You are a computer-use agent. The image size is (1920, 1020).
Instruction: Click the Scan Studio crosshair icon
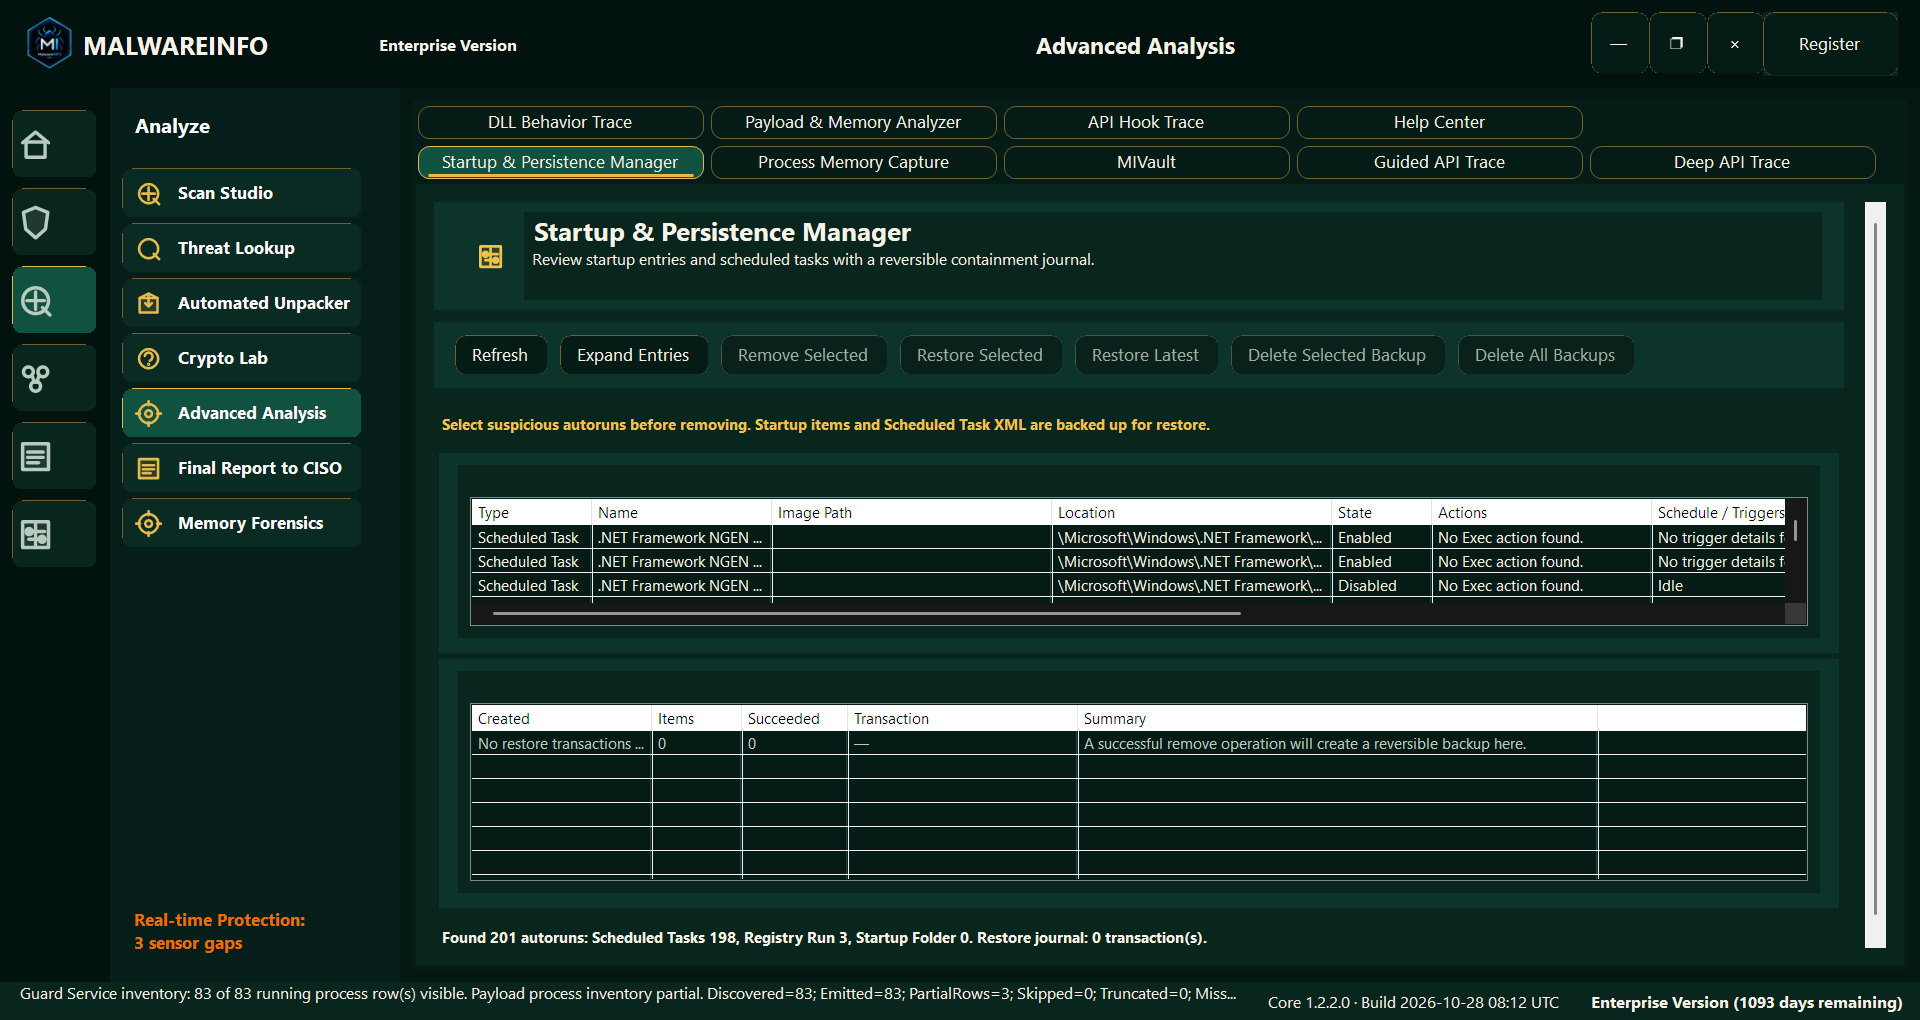(149, 194)
